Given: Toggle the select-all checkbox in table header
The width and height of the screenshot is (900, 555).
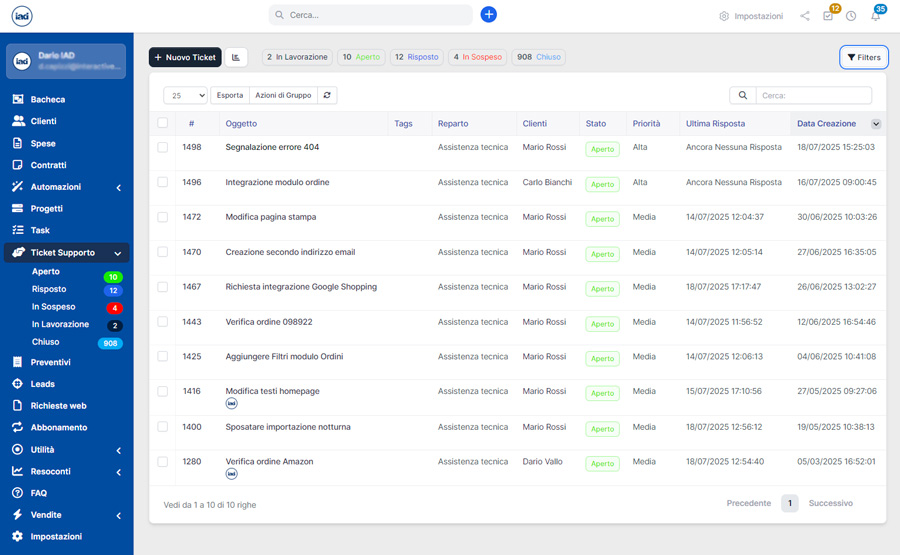Looking at the screenshot, I should point(162,123).
